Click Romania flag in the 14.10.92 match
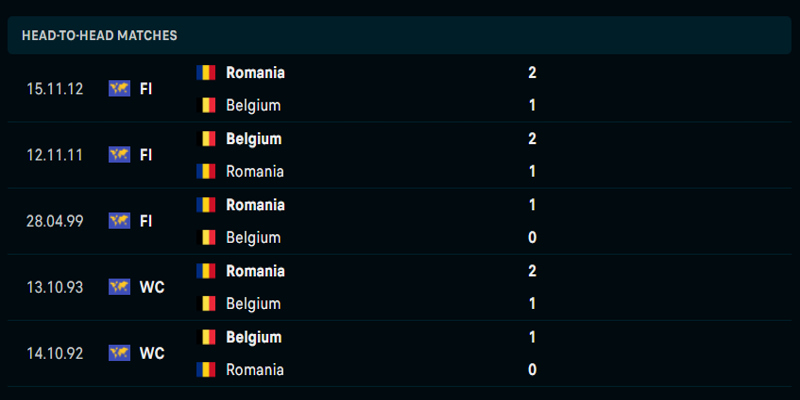Viewport: 800px width, 400px height. [x=206, y=369]
